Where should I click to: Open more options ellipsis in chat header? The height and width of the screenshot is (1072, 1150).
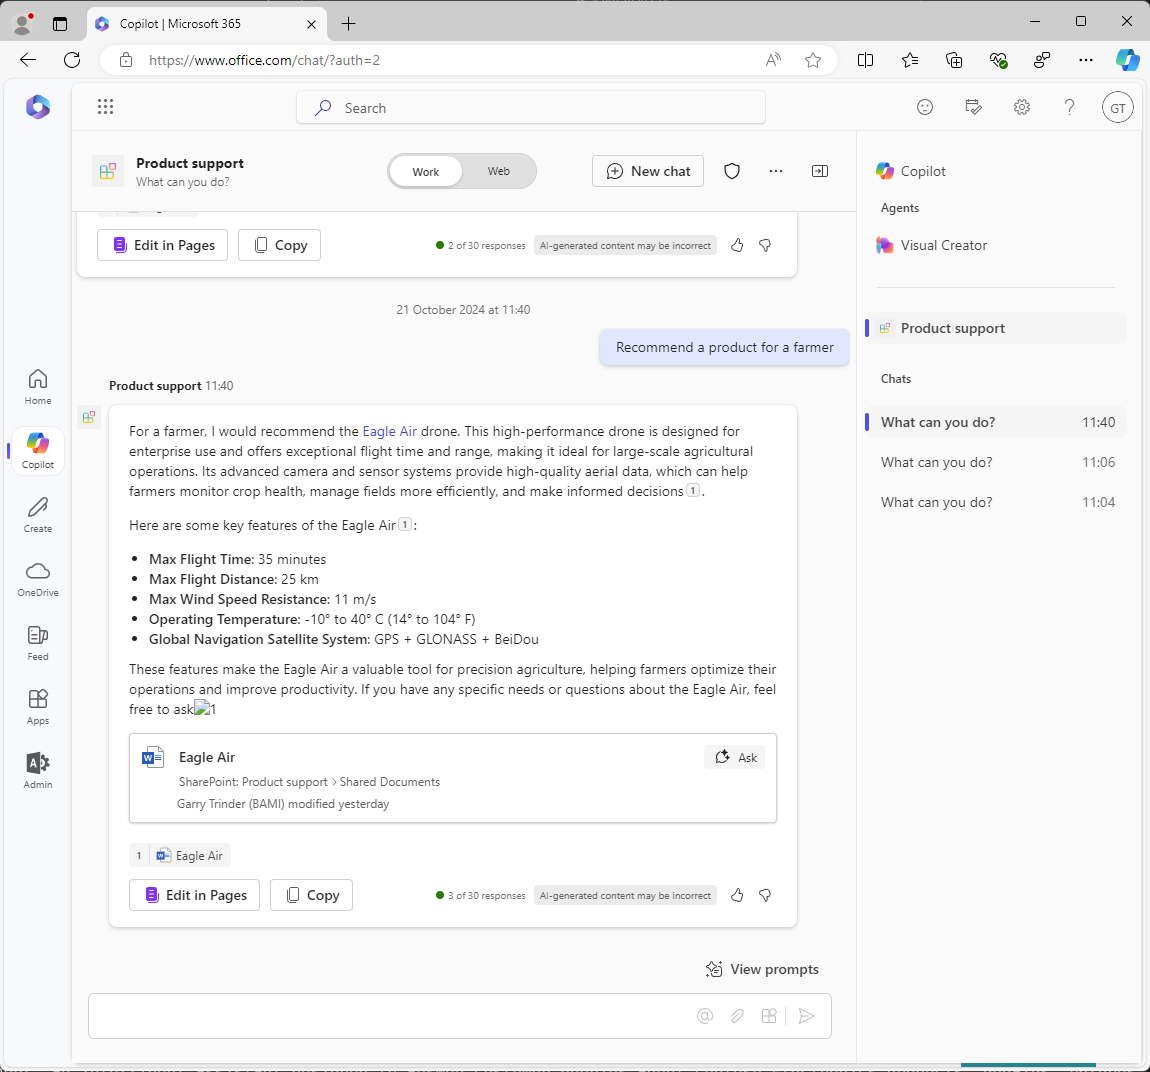pyautogui.click(x=776, y=172)
